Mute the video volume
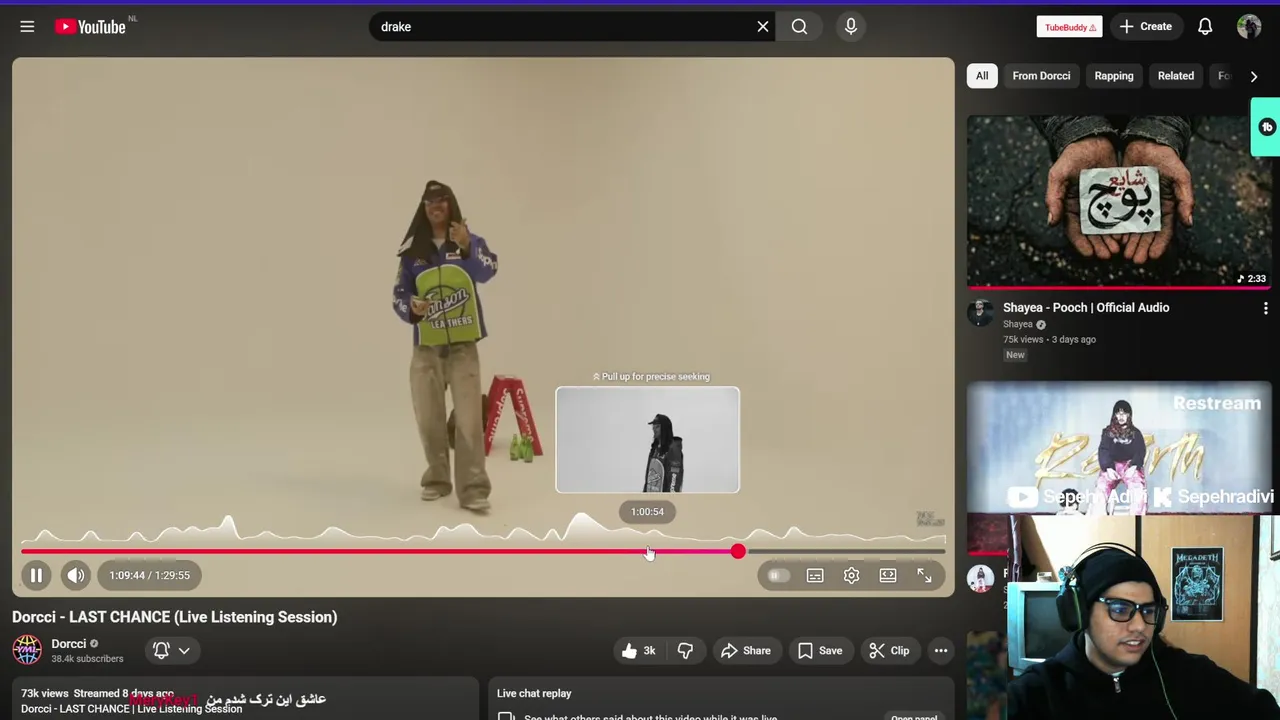The height and width of the screenshot is (720, 1280). tap(76, 575)
